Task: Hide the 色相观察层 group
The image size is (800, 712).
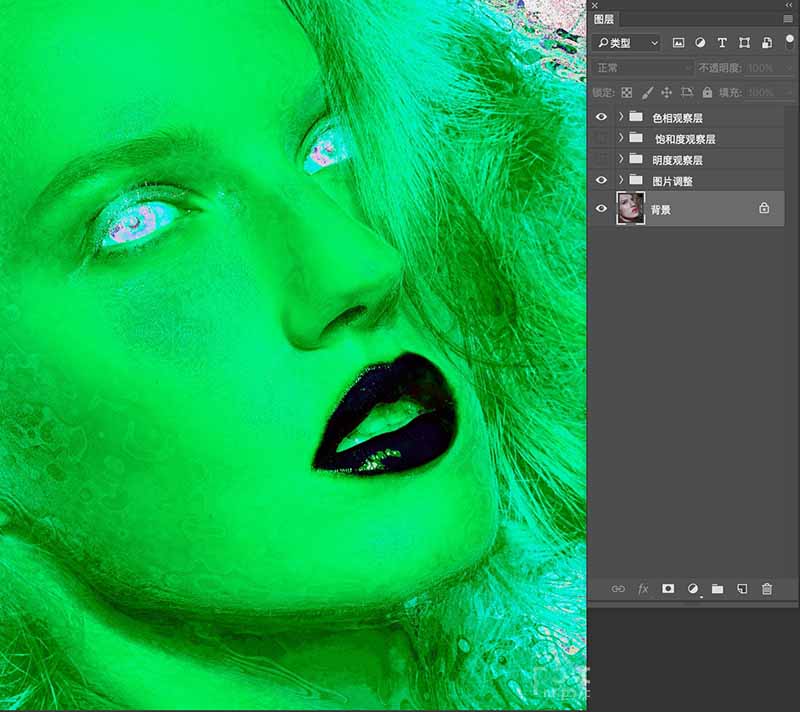Action: [x=602, y=117]
